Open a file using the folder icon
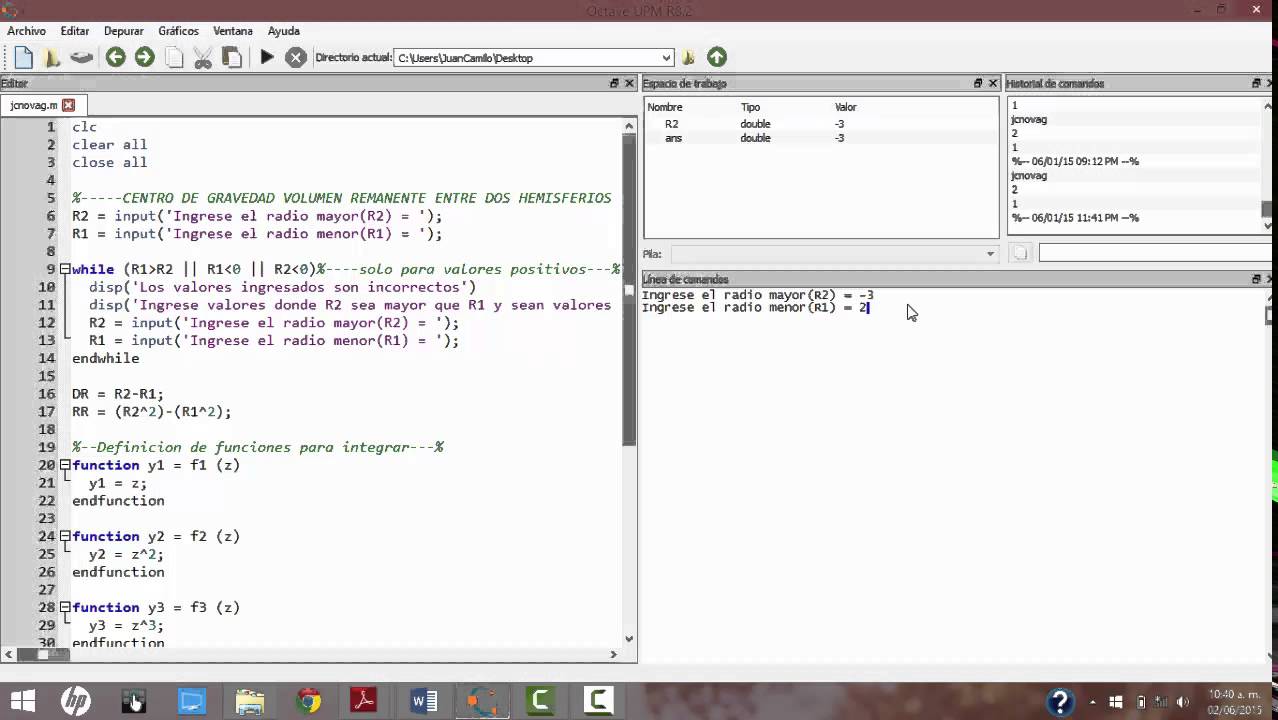Viewport: 1278px width, 720px height. pyautogui.click(x=52, y=58)
